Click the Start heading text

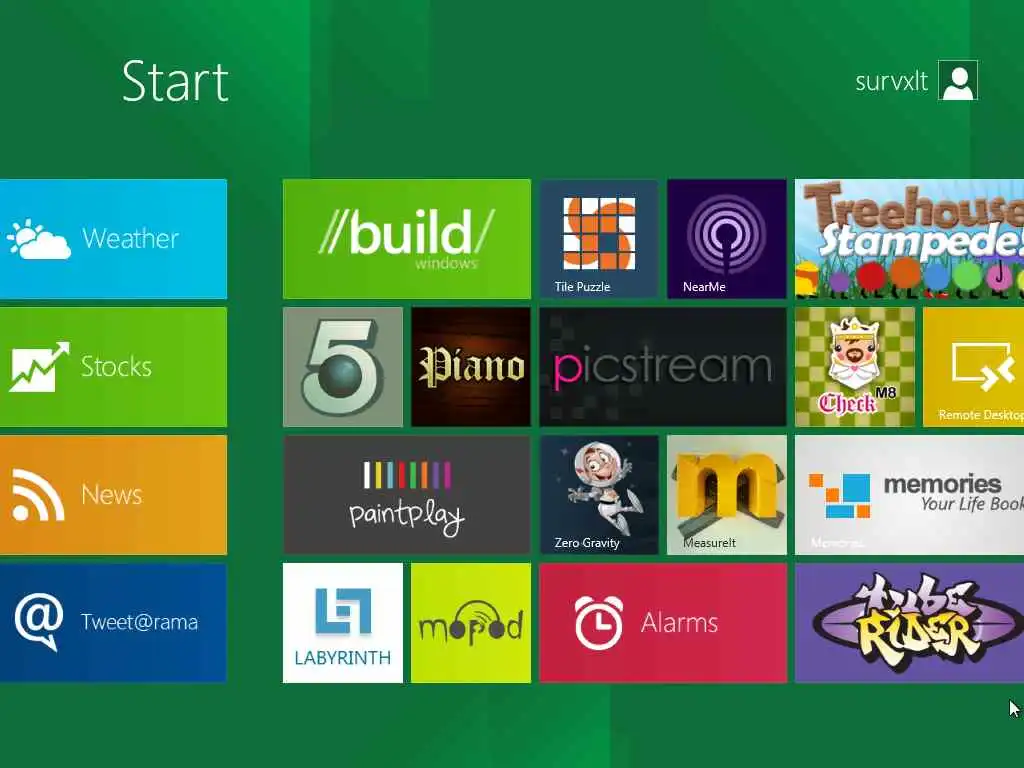175,82
